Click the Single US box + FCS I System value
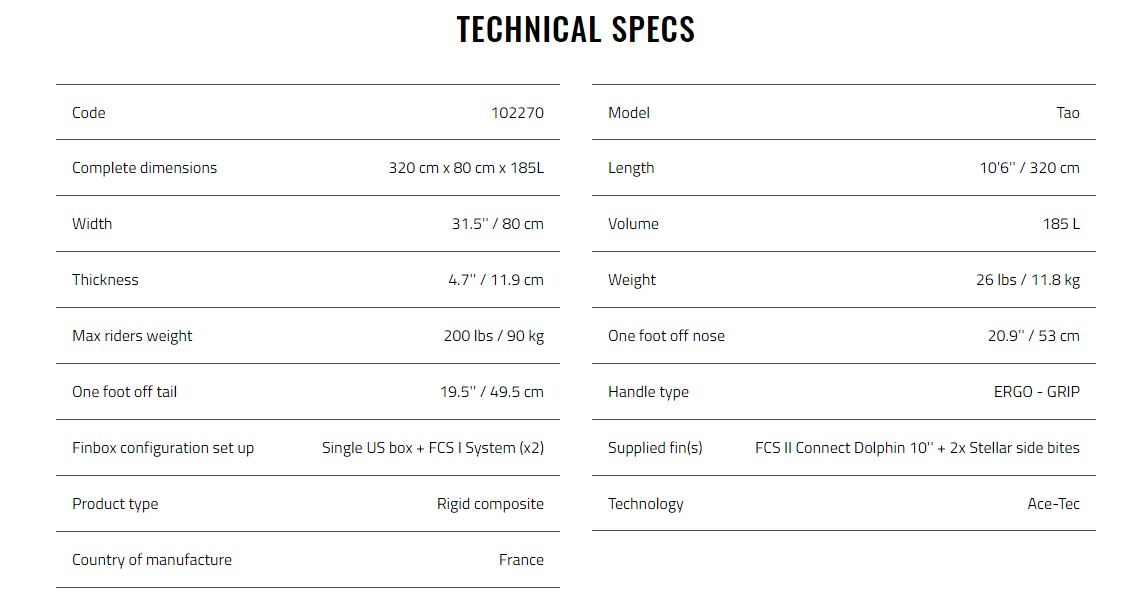This screenshot has width=1137, height=605. point(433,448)
